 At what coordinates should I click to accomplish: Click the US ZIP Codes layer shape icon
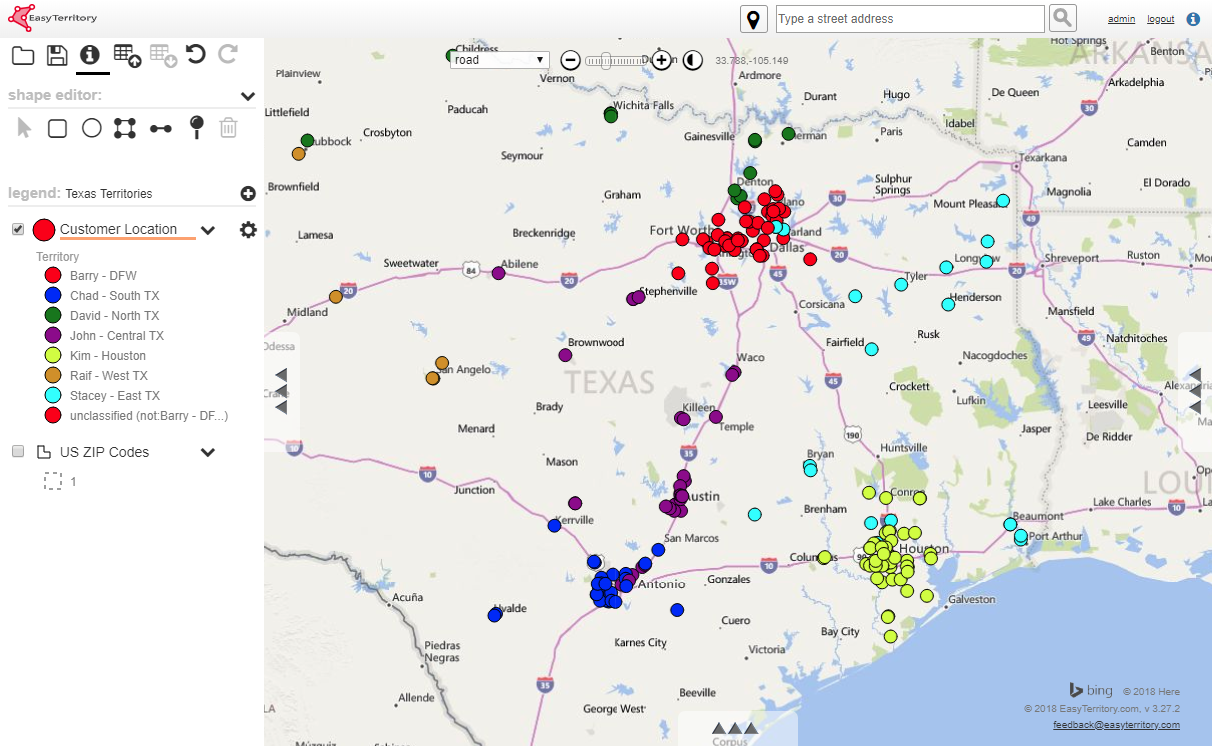click(44, 452)
